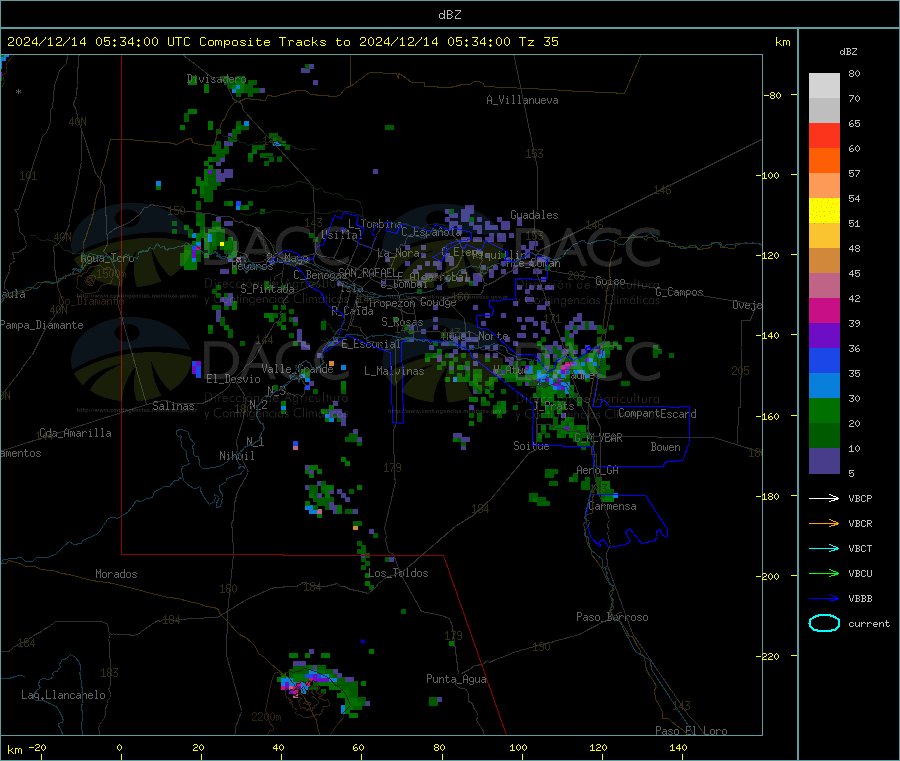The width and height of the screenshot is (900, 761).
Task: Click the Paso_El_Loro location label
Action: point(691,731)
